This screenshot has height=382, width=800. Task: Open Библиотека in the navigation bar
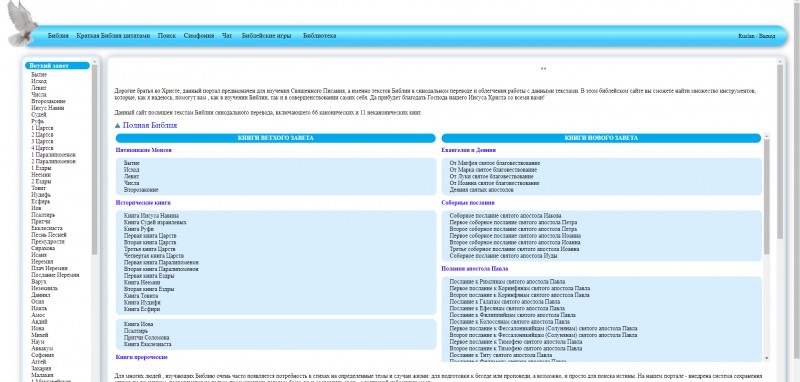tap(319, 36)
